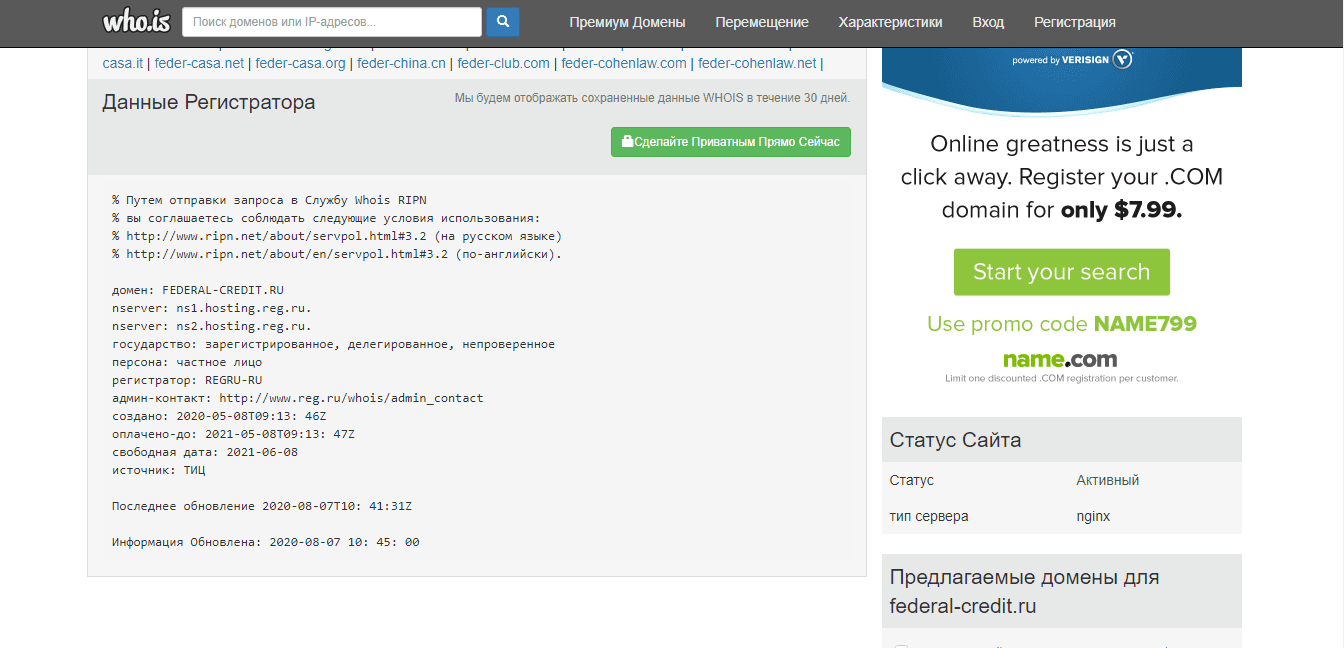
Task: Click the Verisign logo in the banner
Action: (x=1123, y=60)
